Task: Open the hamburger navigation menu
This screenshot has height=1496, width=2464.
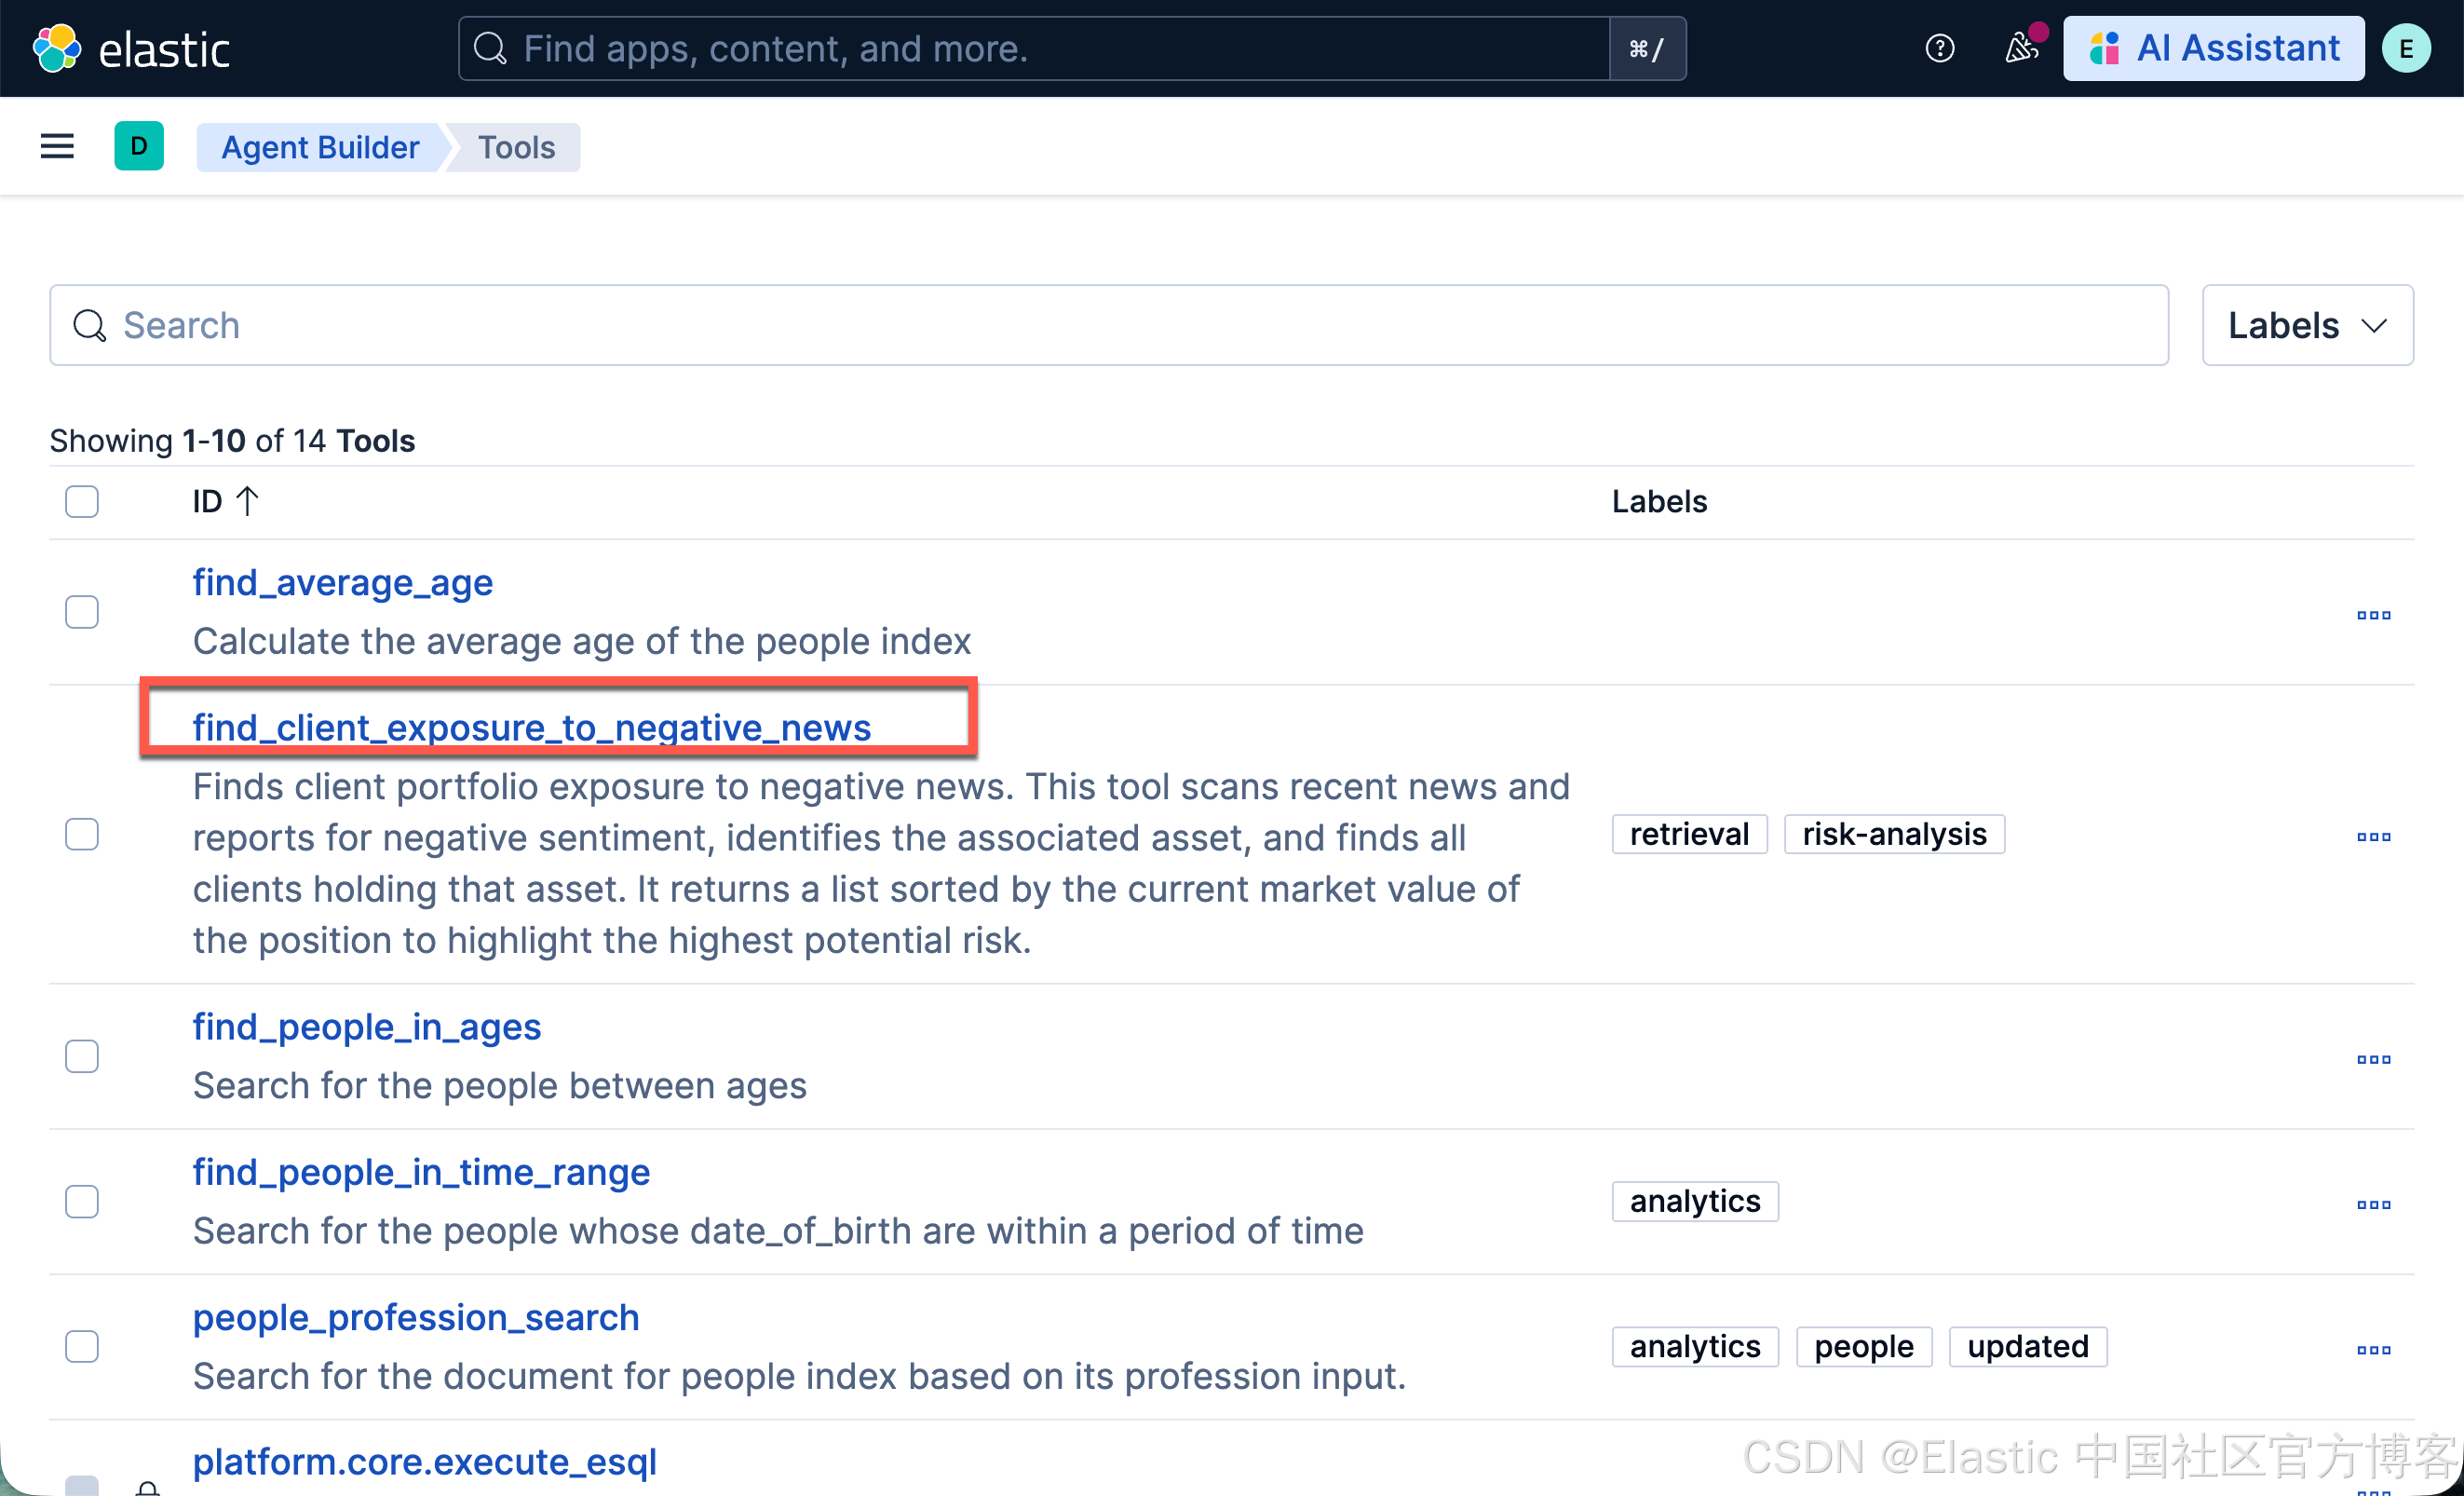Action: 57,147
